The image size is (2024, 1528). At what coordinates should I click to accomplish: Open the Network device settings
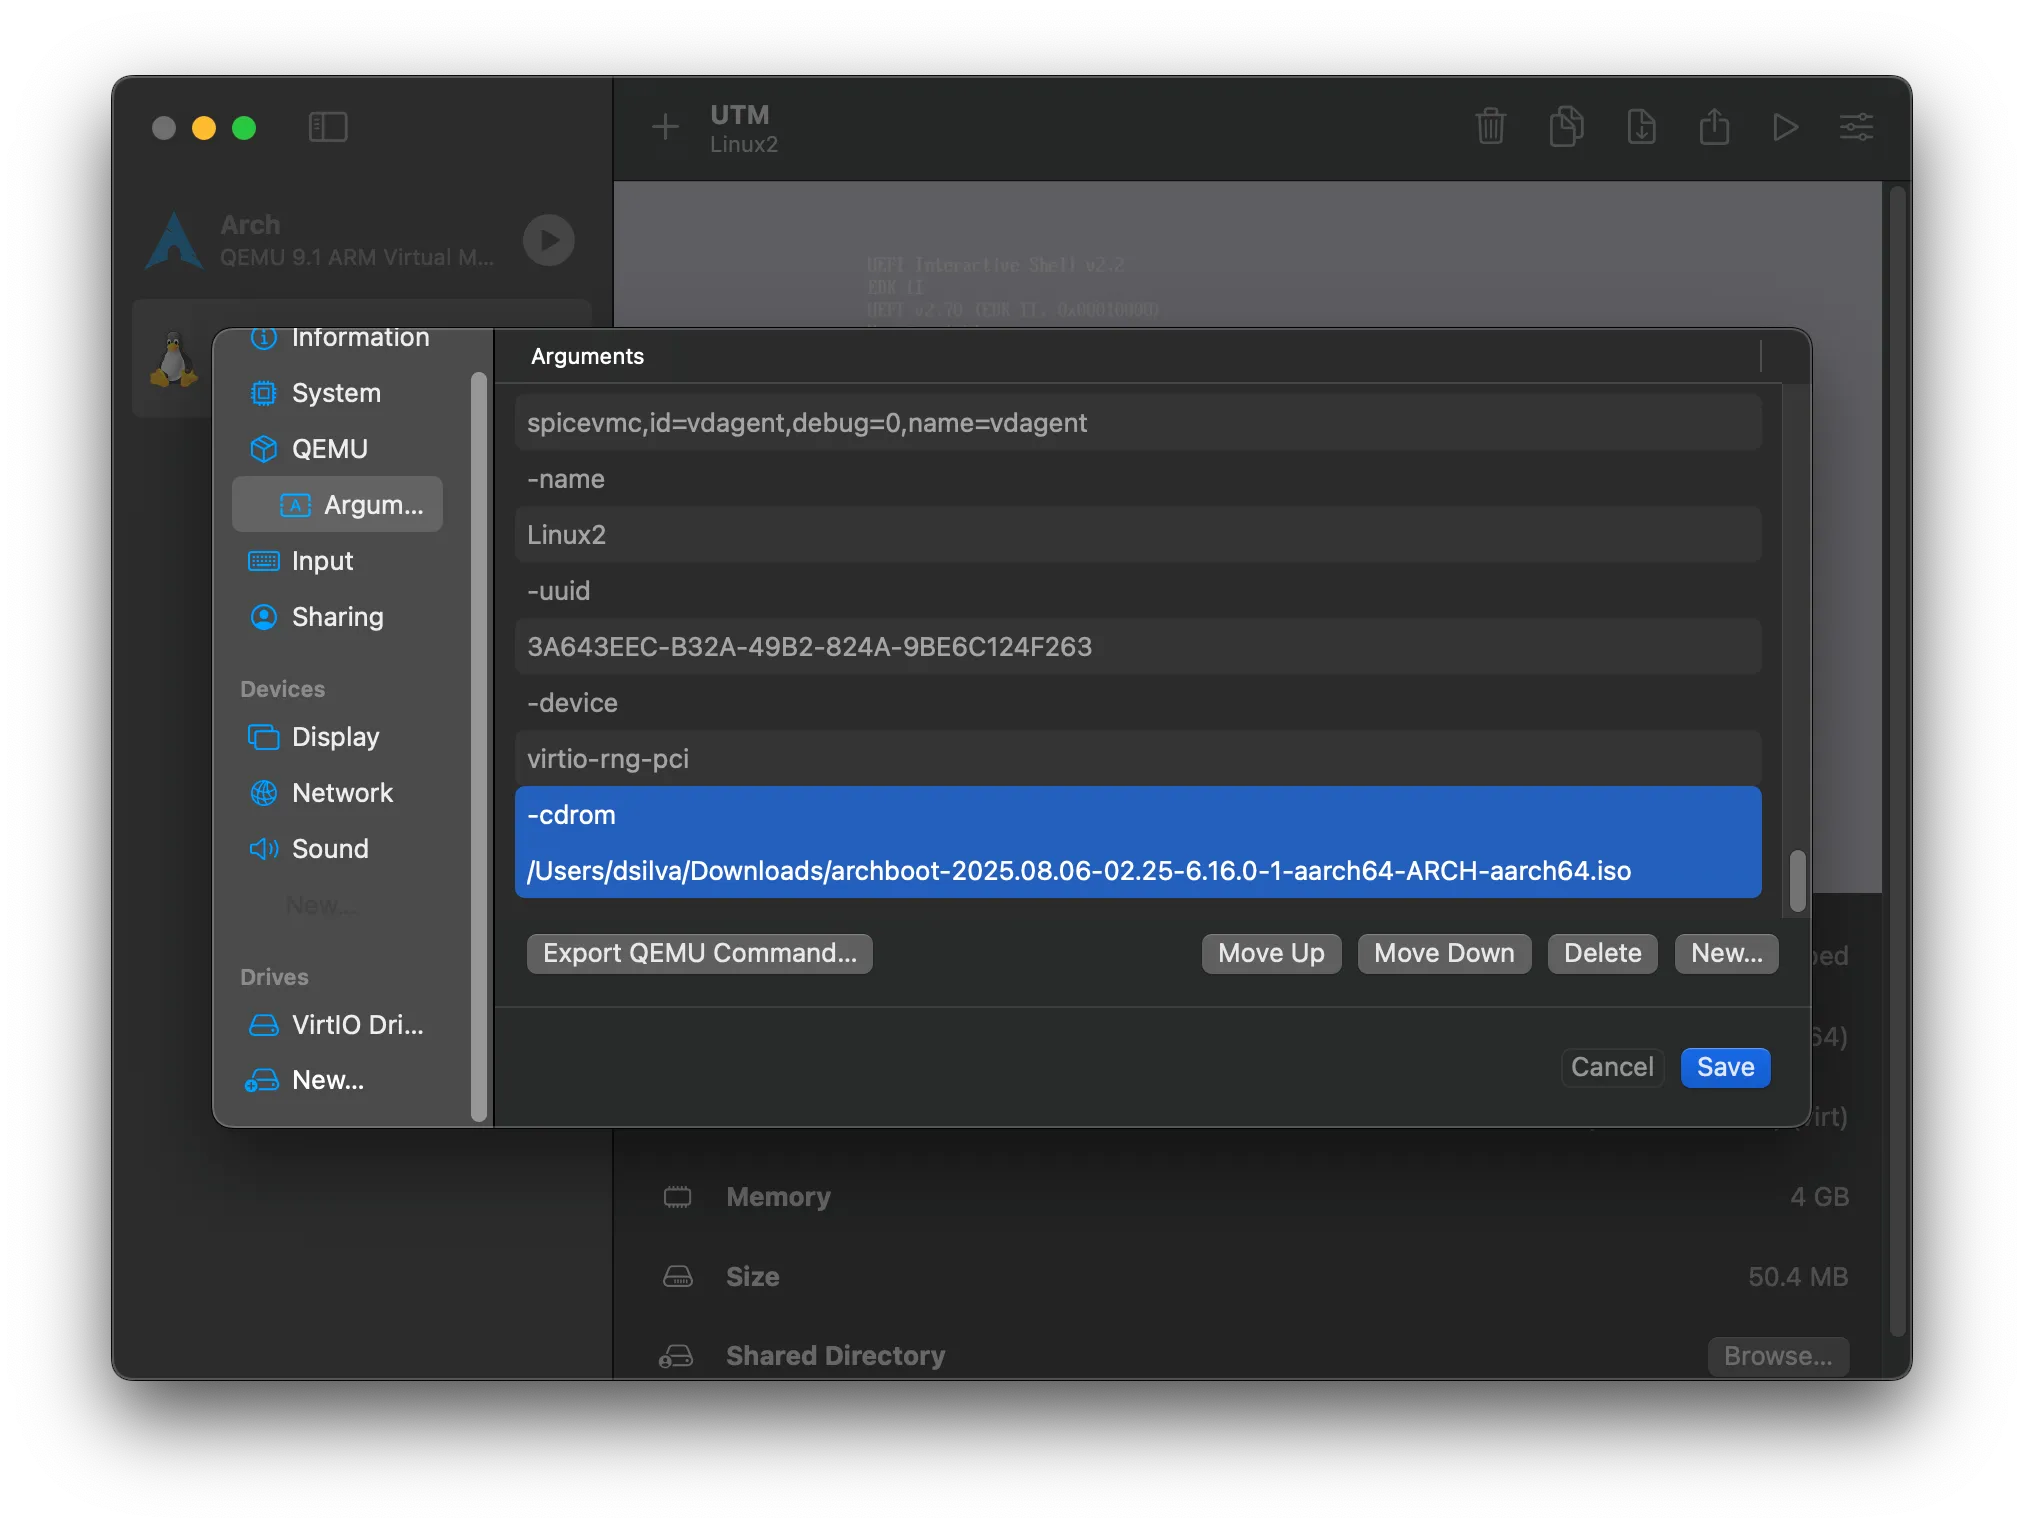(x=338, y=793)
